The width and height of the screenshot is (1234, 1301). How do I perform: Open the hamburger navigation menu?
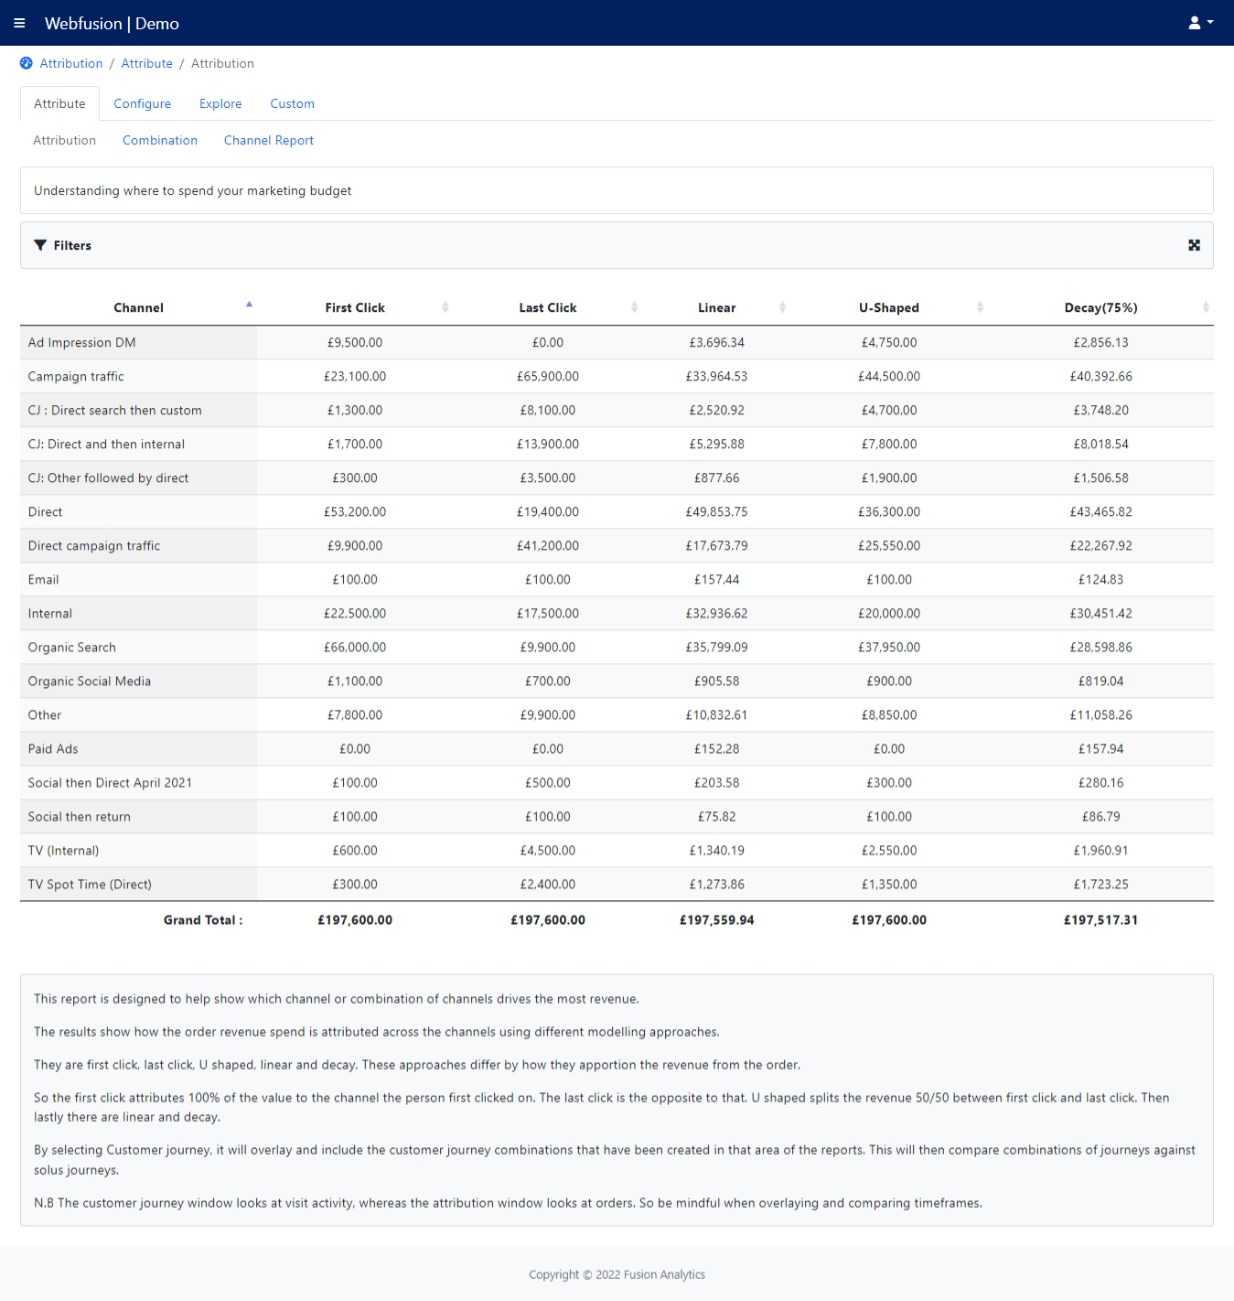tap(19, 23)
